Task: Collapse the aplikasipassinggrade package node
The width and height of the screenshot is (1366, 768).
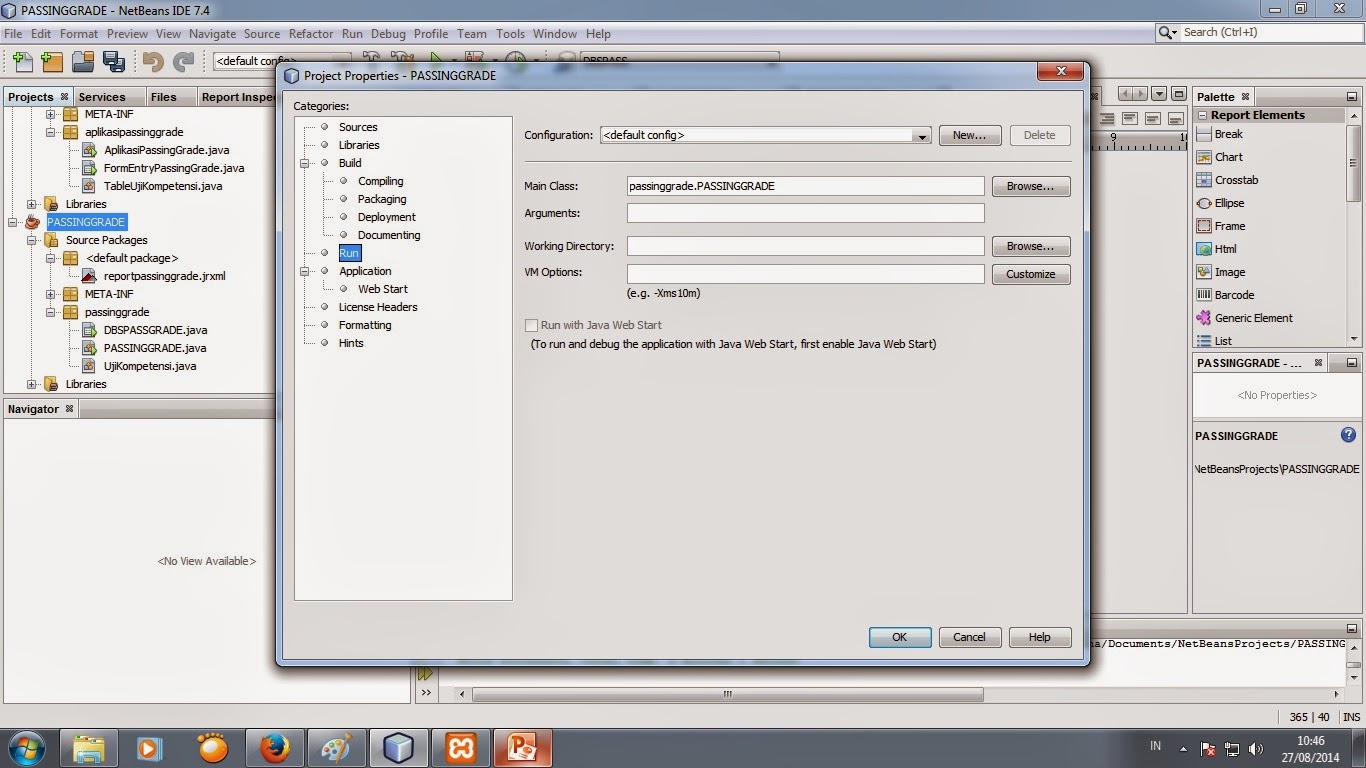Action: tap(50, 132)
